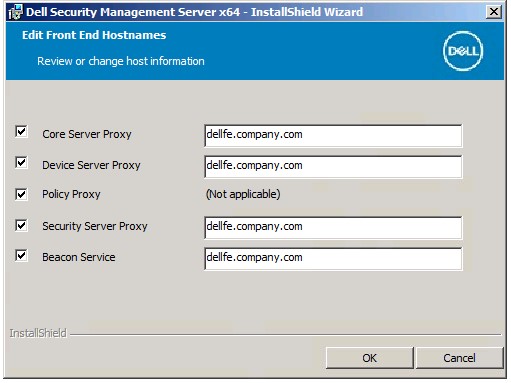Uncheck the Core Server Proxy checkbox

tap(21, 132)
